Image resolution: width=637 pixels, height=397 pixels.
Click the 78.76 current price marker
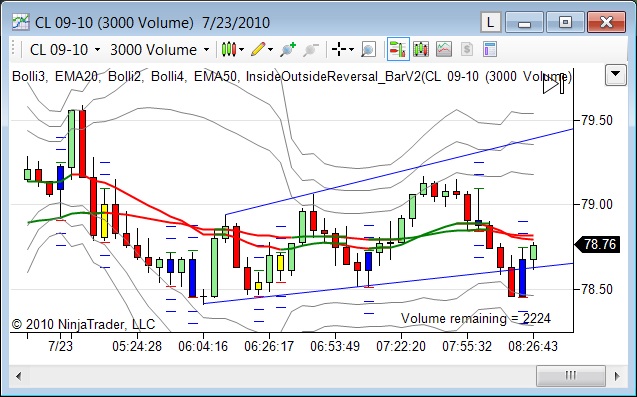click(597, 245)
